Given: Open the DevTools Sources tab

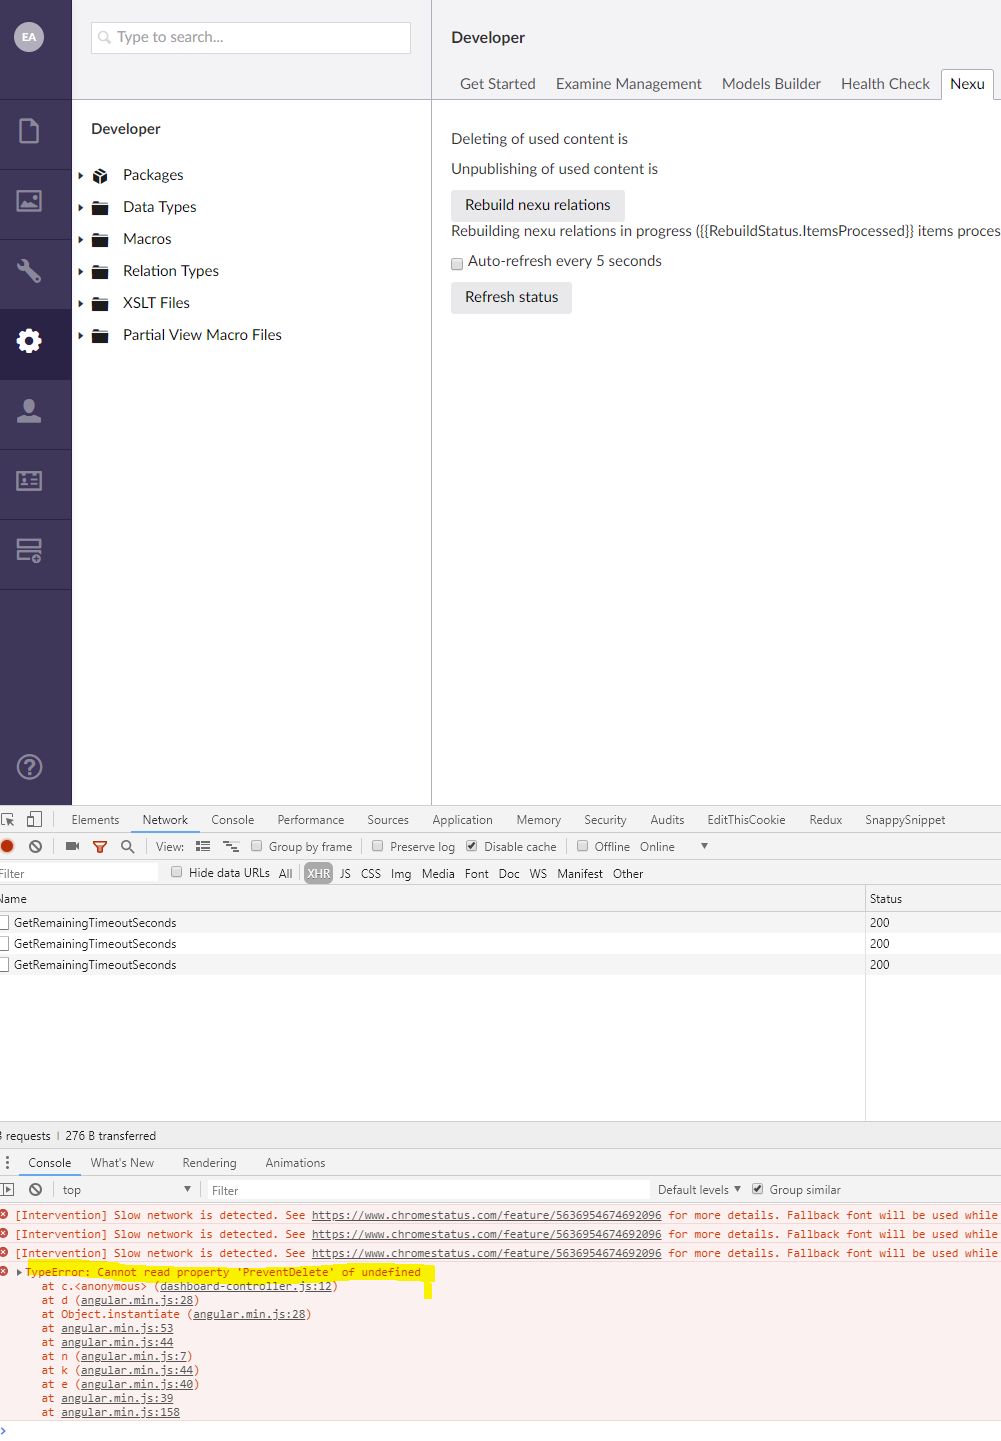Looking at the screenshot, I should [x=388, y=819].
